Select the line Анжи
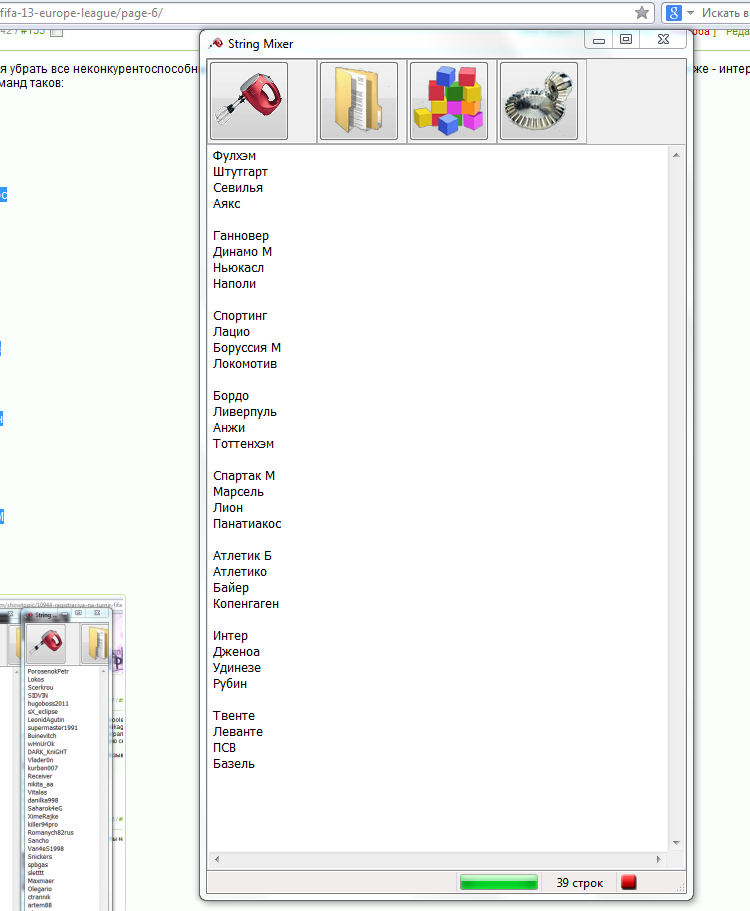This screenshot has width=750, height=911. pyautogui.click(x=229, y=428)
